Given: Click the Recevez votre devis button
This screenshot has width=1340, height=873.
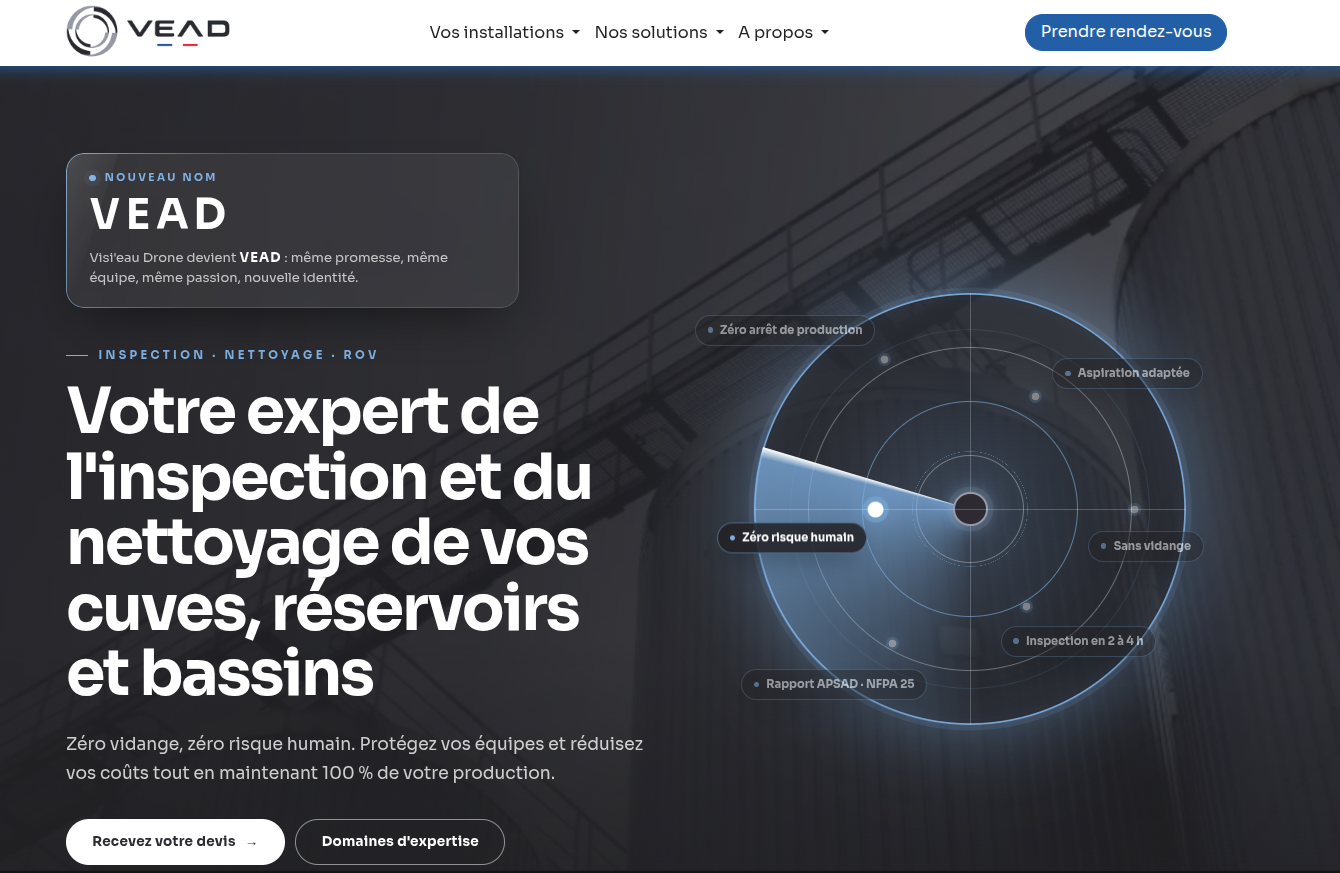Looking at the screenshot, I should point(175,842).
